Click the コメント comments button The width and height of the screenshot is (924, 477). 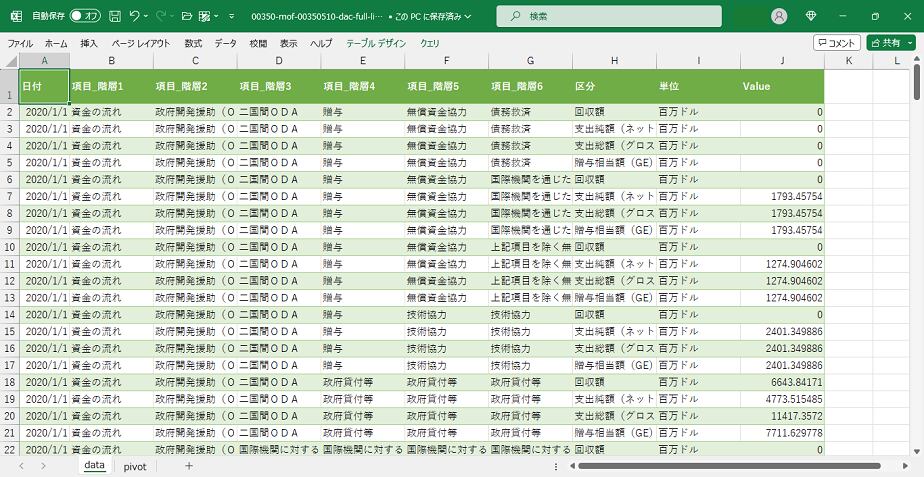click(836, 43)
